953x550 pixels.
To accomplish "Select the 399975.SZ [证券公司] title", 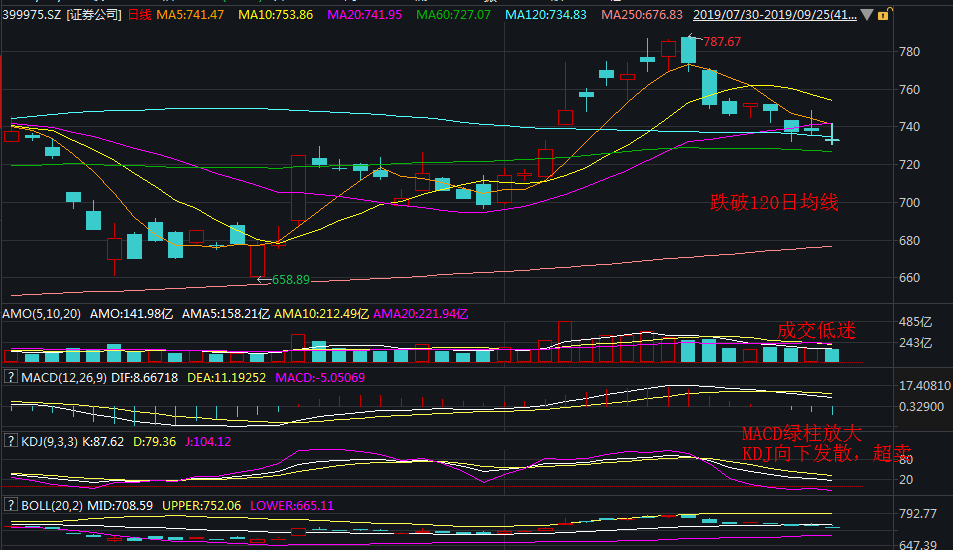I will (x=62, y=15).
